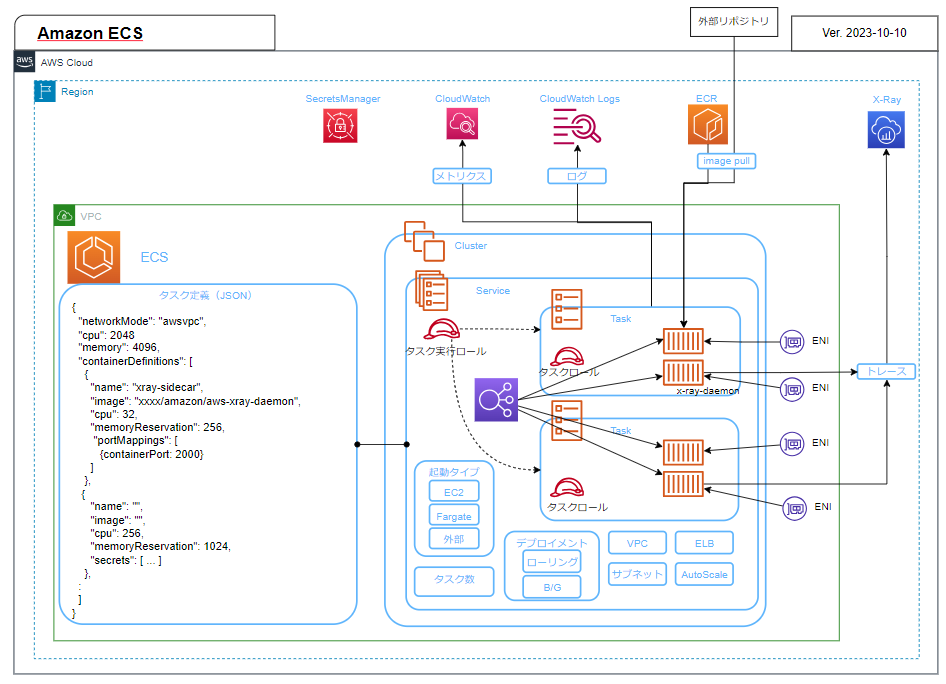Select the タスク実行ロール role icon
946x684 pixels.
(444, 327)
